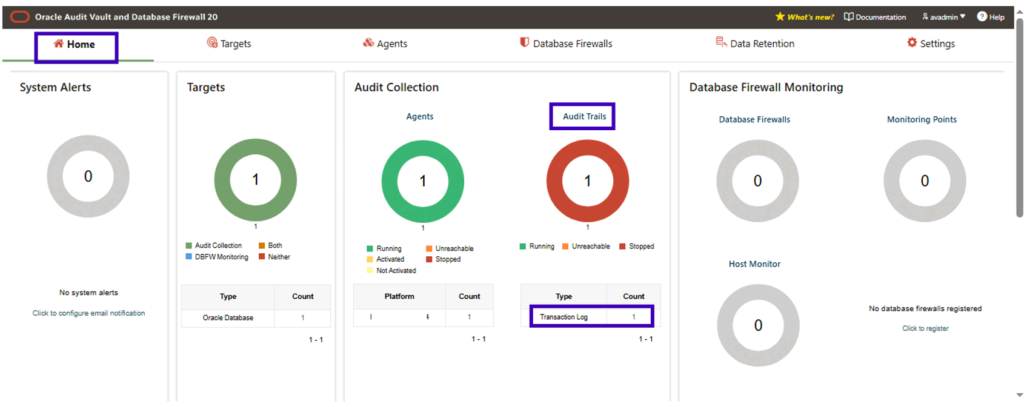Viewport: 1024px width, 407px height.
Task: Click the Home house icon
Action: coord(59,44)
